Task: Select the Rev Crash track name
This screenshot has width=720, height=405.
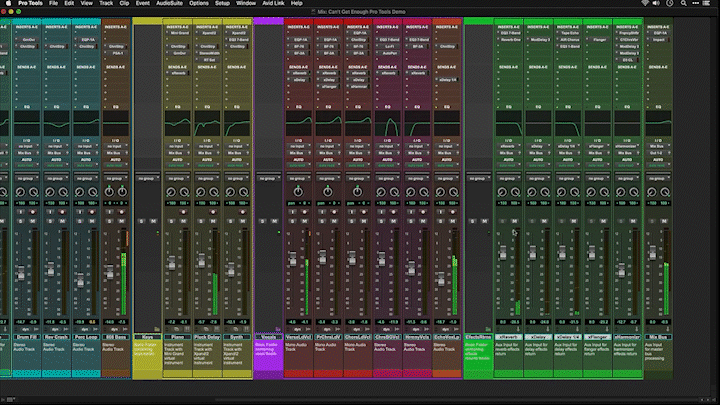Action: [57, 337]
